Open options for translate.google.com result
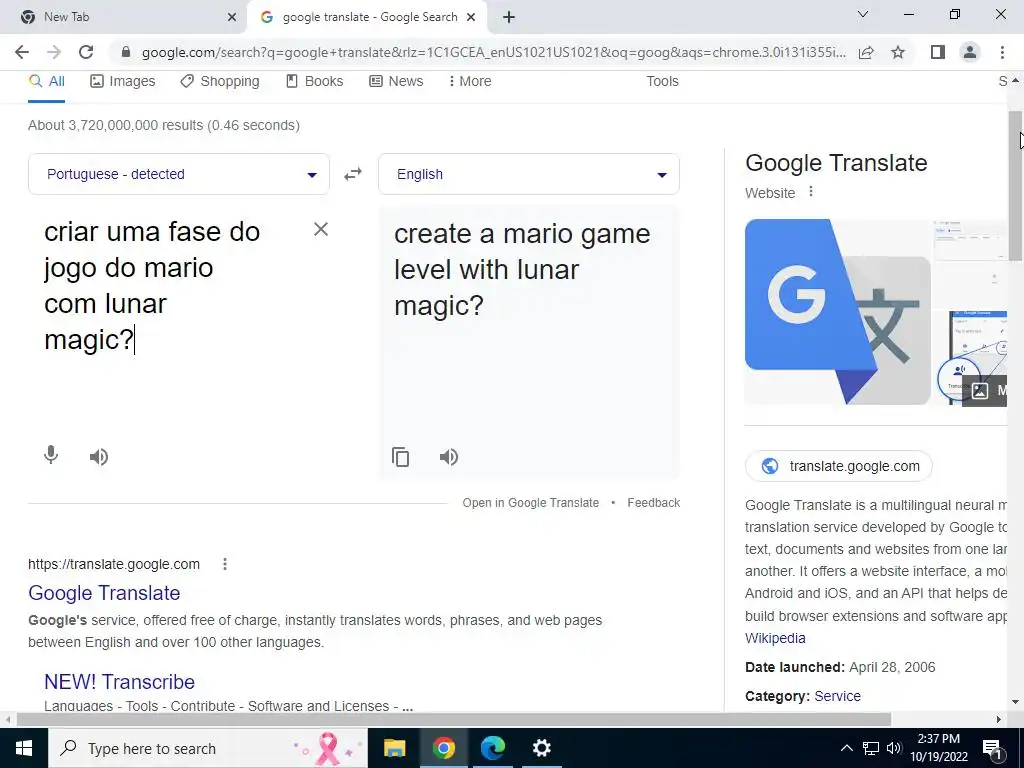This screenshot has width=1024, height=768. coord(225,564)
